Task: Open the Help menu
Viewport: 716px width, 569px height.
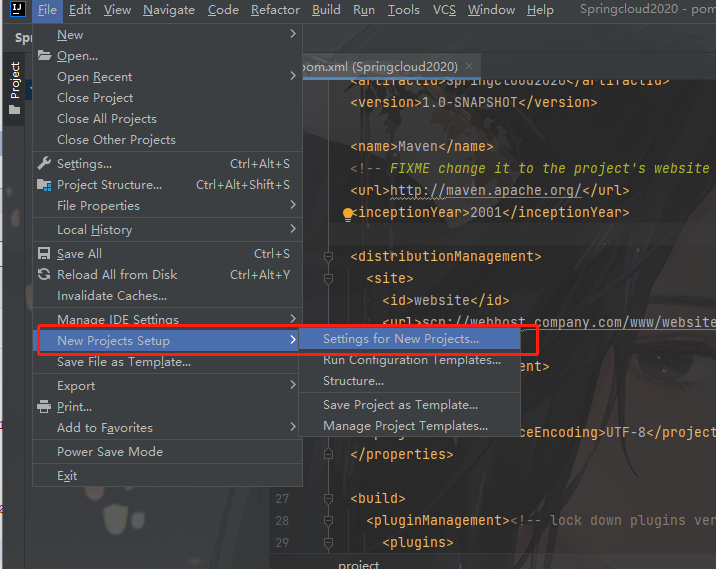Action: click(x=540, y=10)
